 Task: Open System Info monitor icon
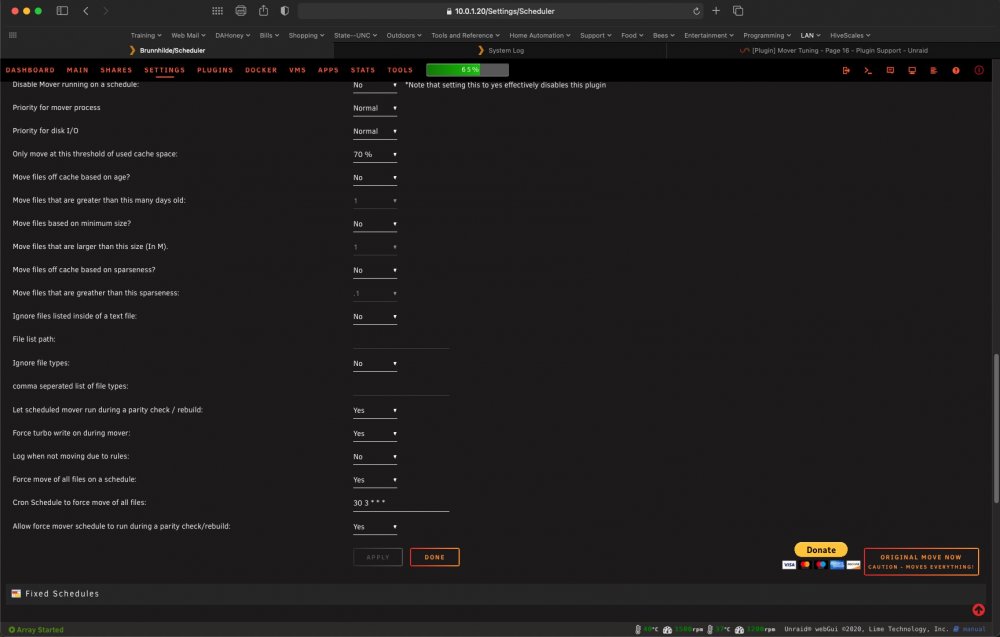pos(912,70)
